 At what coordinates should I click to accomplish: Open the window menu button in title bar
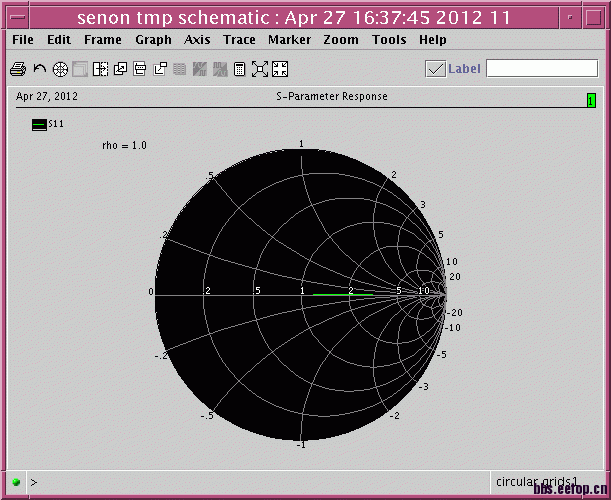pos(18,18)
